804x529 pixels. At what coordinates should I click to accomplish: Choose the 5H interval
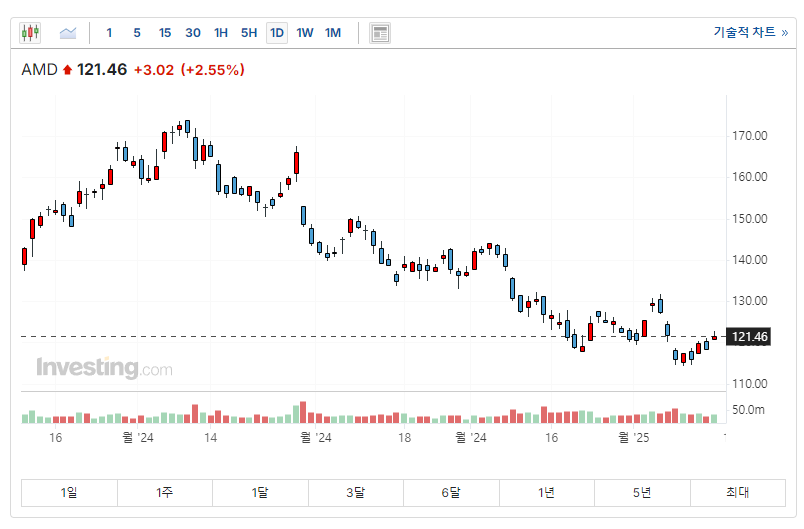[249, 33]
